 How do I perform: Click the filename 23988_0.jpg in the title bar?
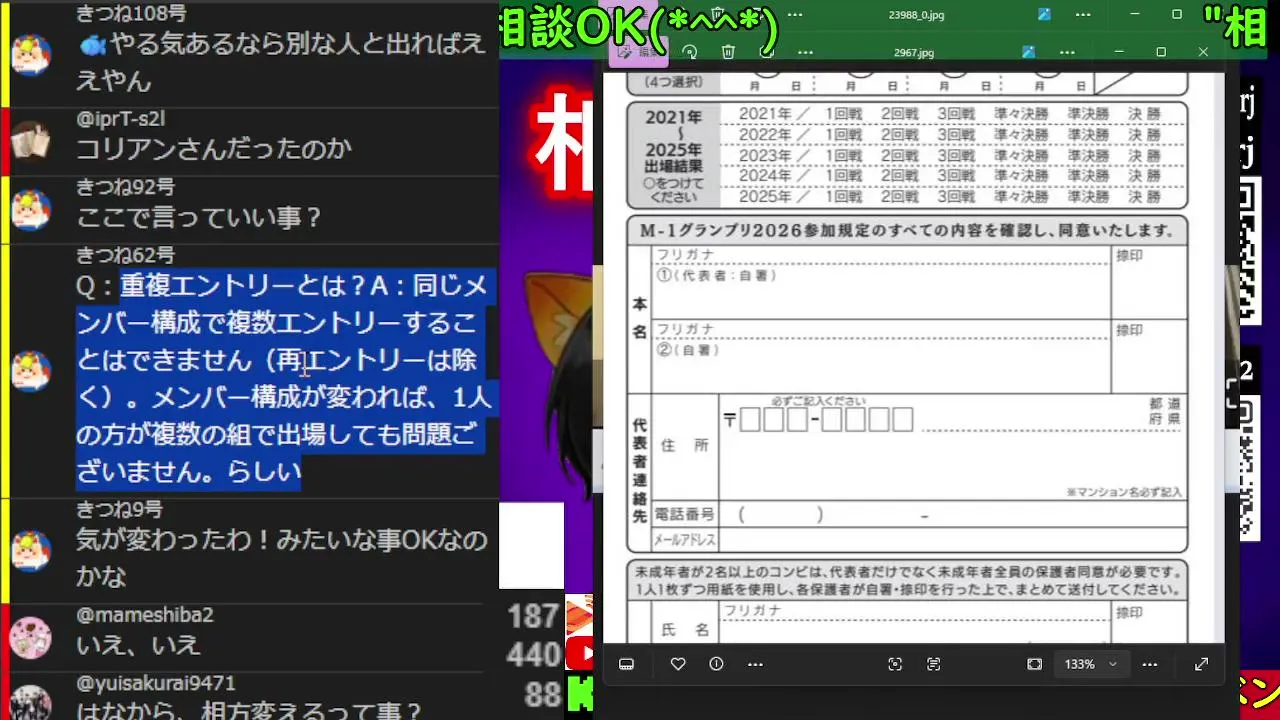[x=916, y=15]
